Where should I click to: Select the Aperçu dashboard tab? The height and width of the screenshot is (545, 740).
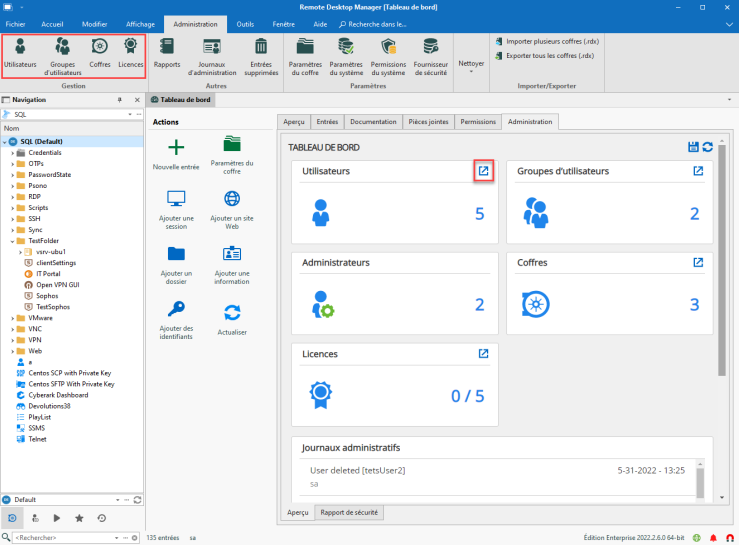click(294, 122)
